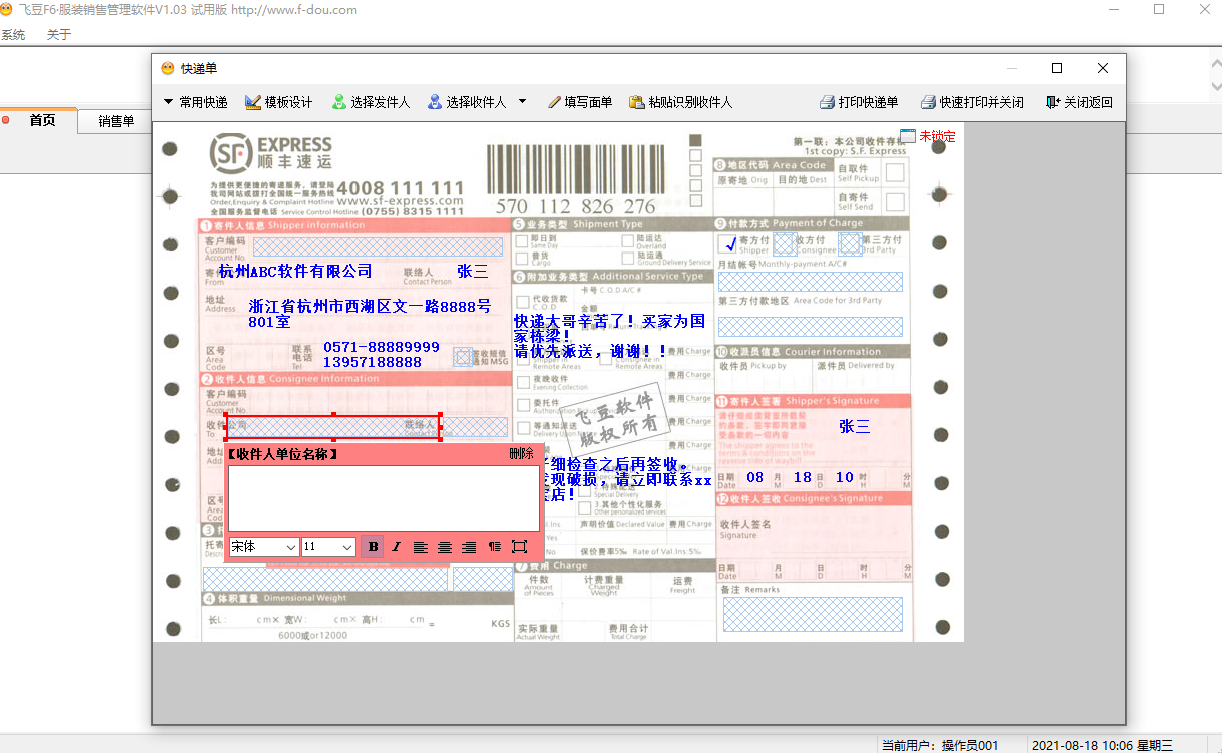
Task: Select the 第三方付 third party box
Action: [850, 243]
